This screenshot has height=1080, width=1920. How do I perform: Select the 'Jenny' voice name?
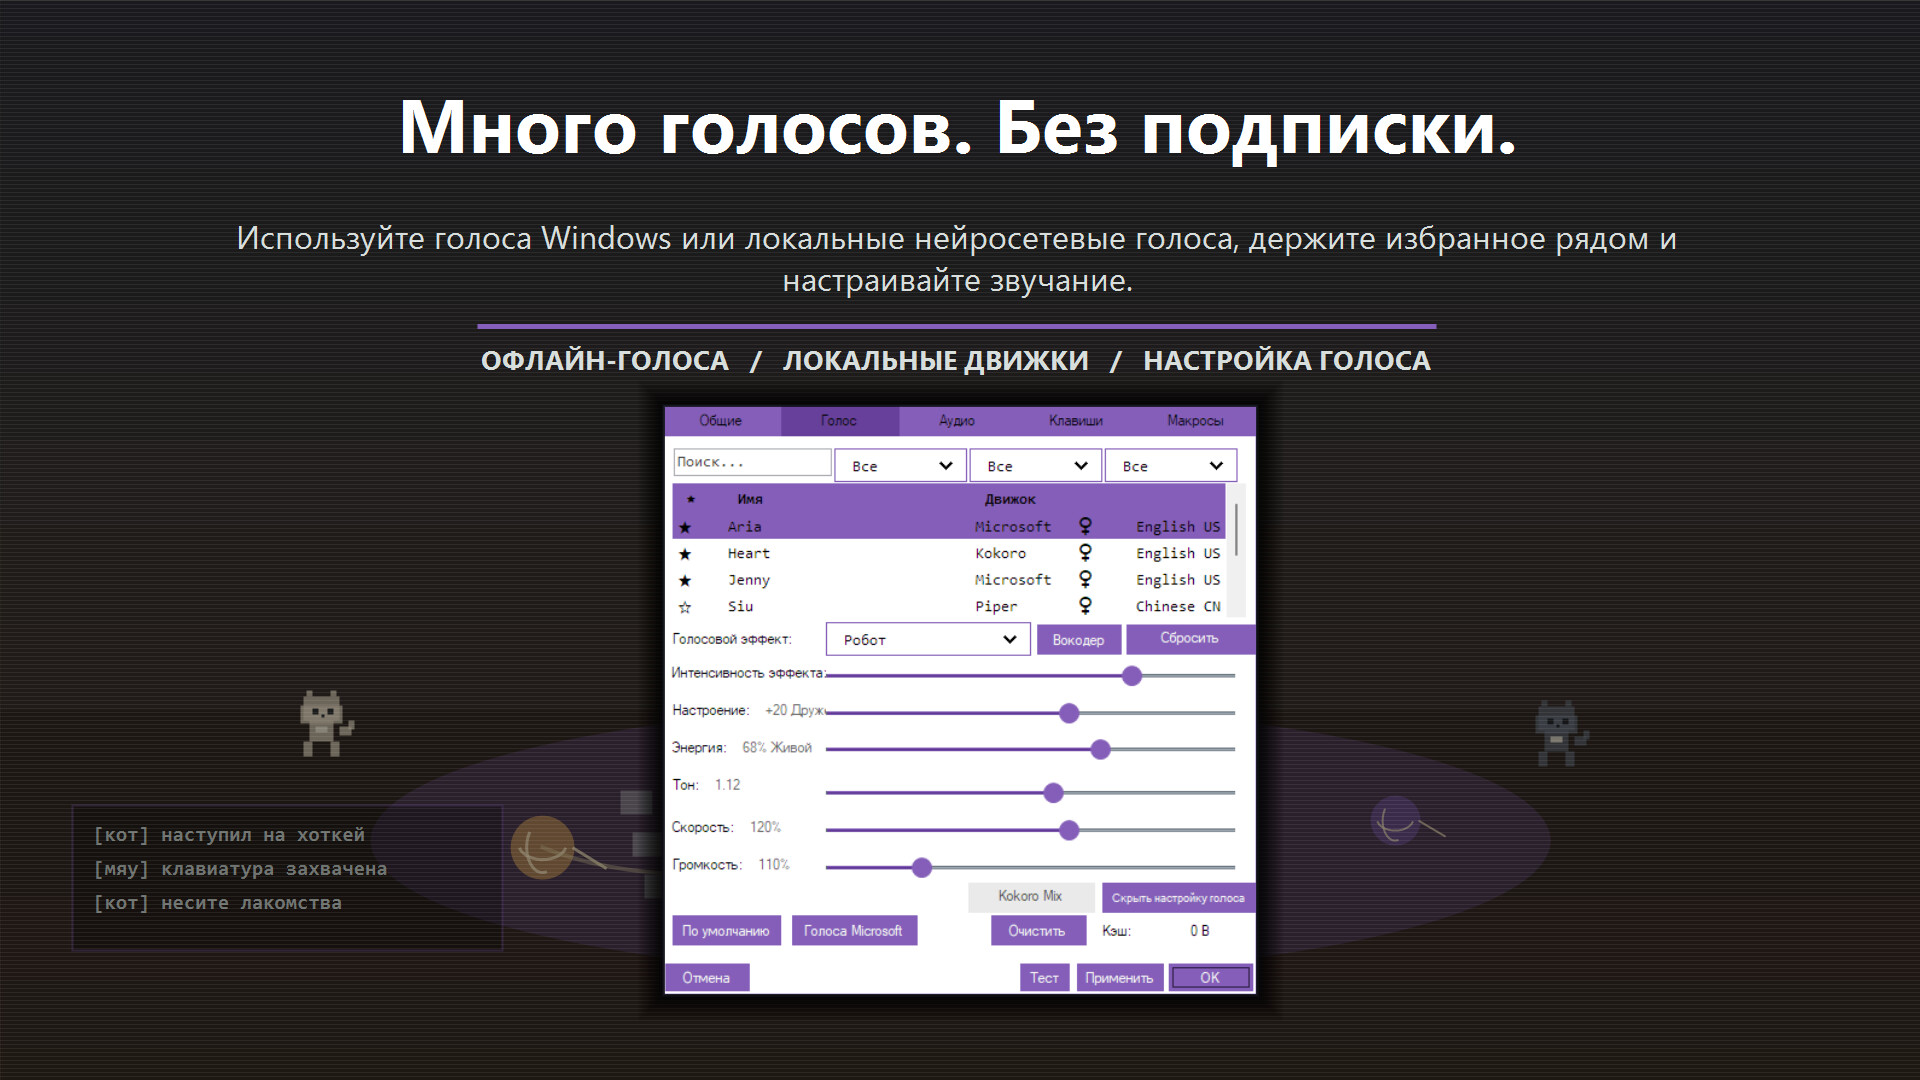point(749,580)
